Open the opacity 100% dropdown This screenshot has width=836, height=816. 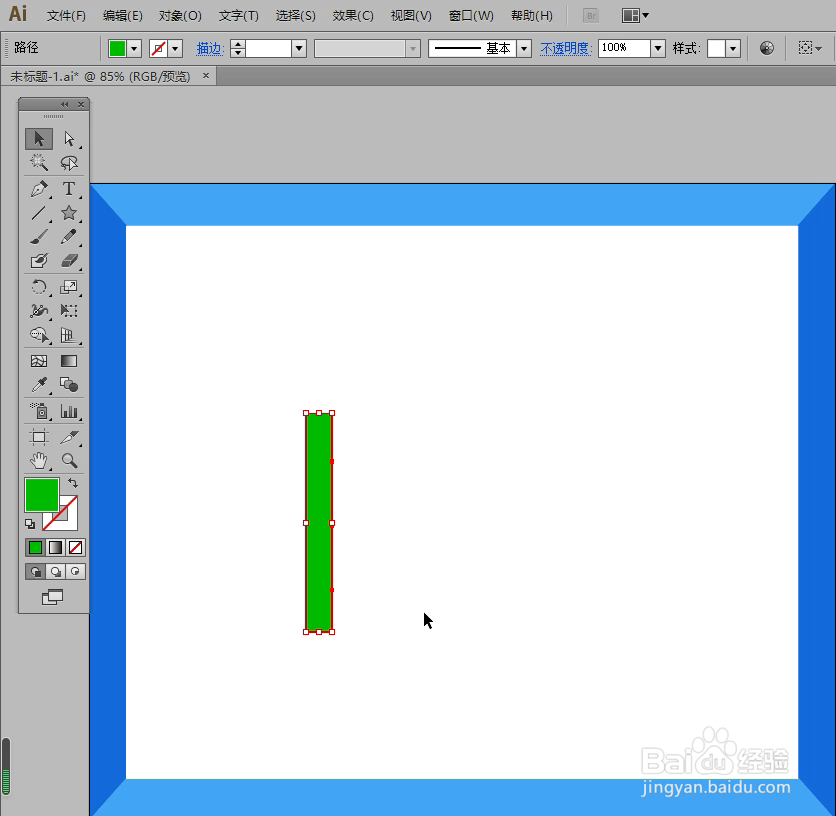click(x=658, y=49)
